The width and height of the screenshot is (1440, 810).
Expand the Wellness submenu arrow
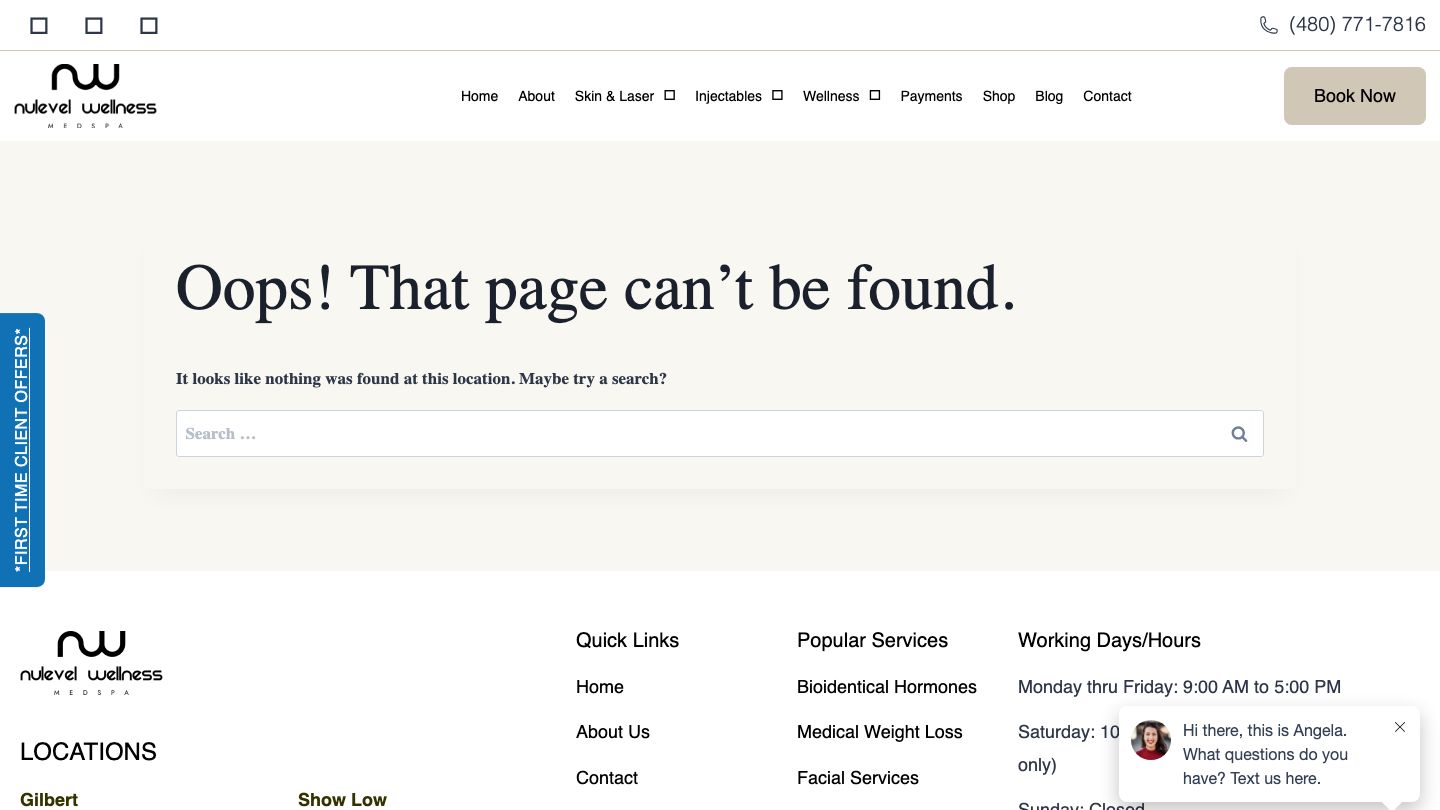click(875, 95)
